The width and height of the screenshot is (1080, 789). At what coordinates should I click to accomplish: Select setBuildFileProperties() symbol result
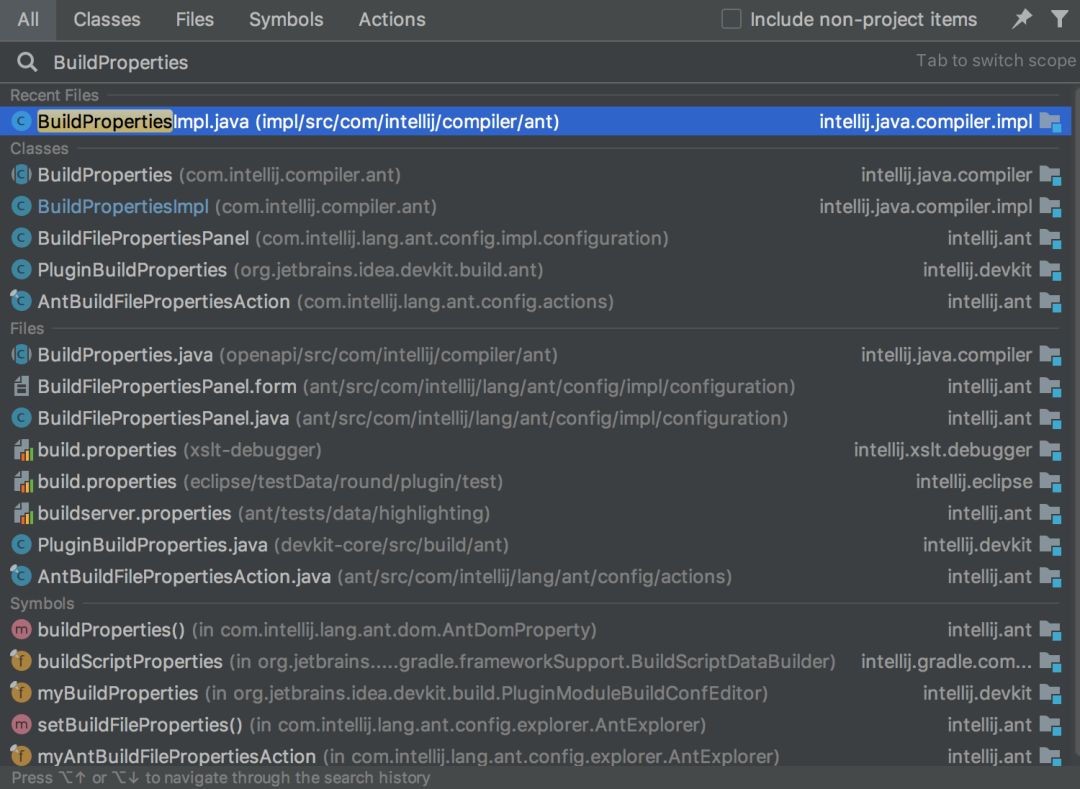click(140, 725)
